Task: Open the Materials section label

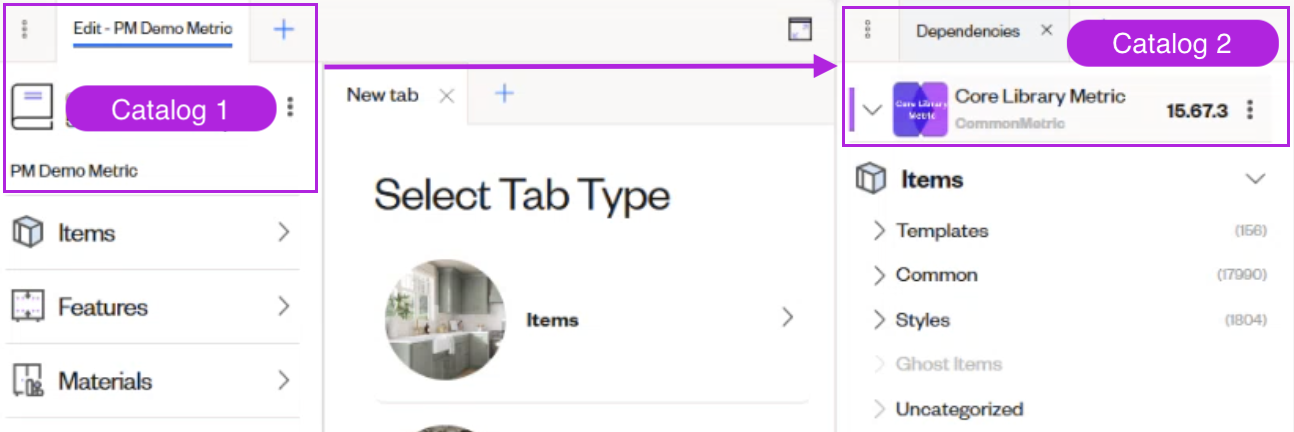Action: (x=105, y=381)
